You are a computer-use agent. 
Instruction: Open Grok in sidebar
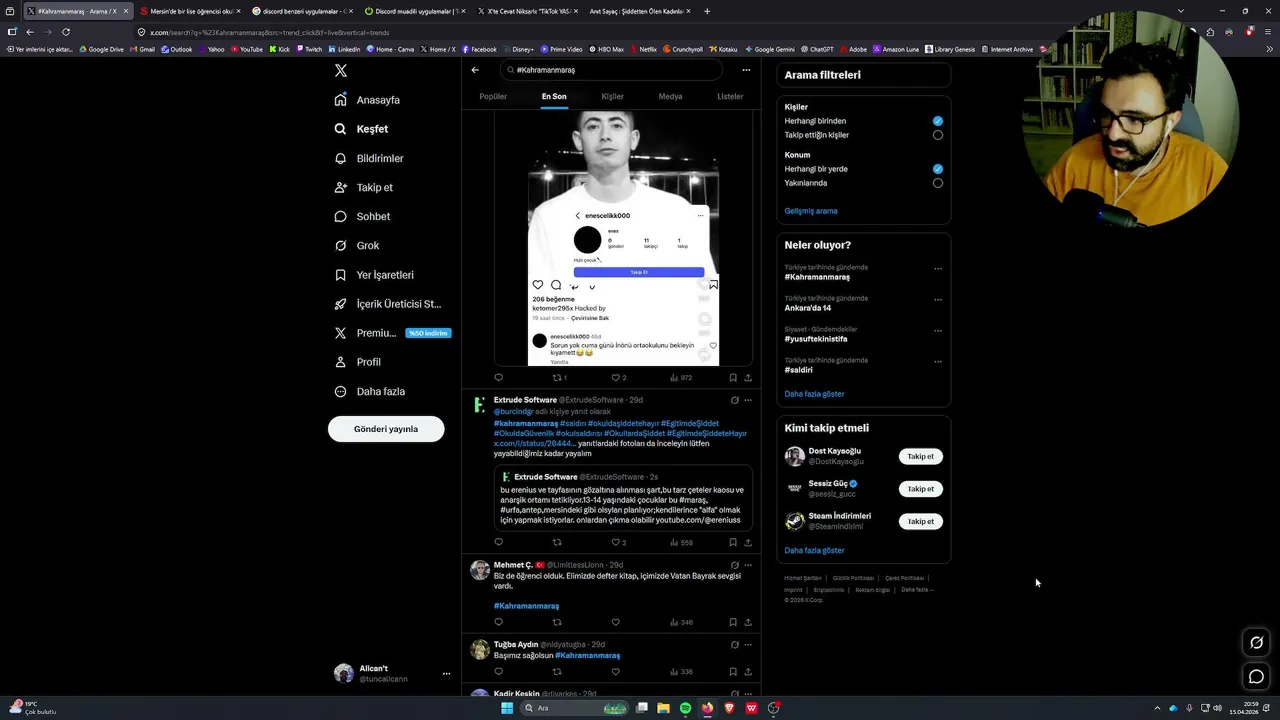pos(357,245)
